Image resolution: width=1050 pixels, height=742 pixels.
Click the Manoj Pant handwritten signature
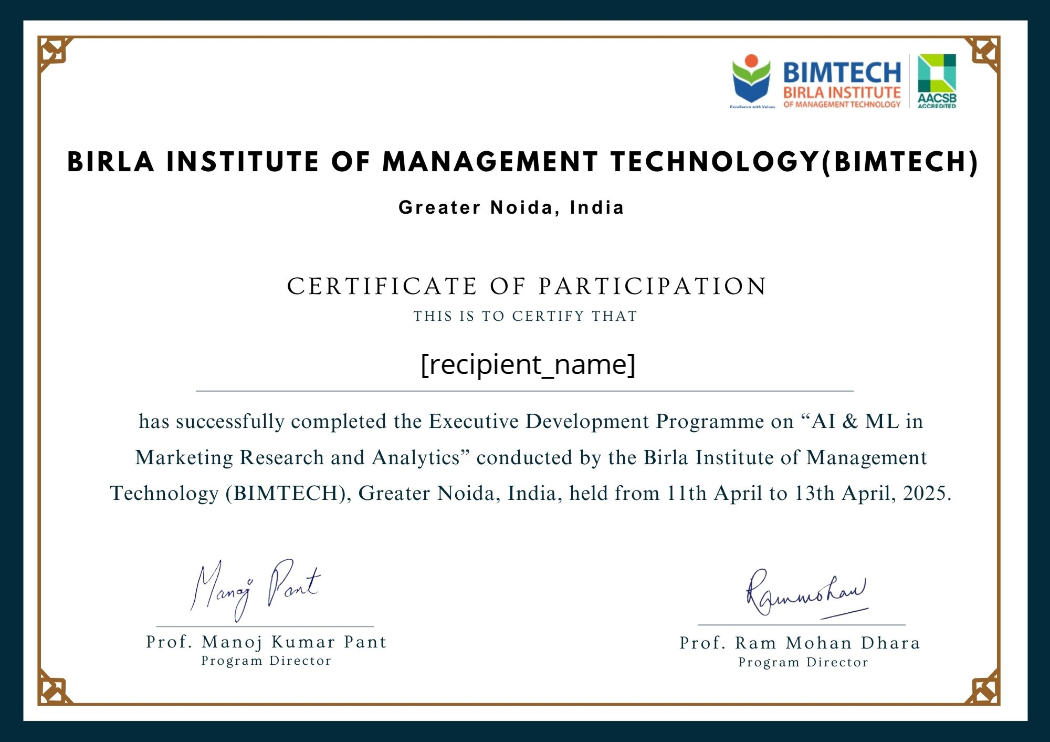(x=256, y=589)
